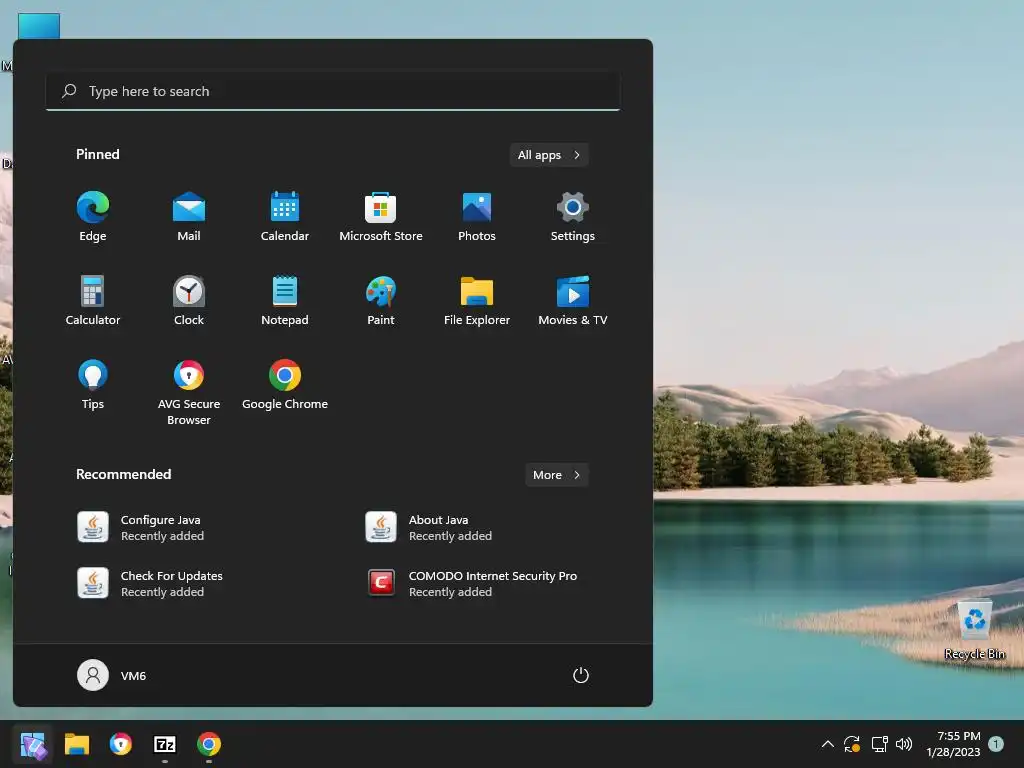This screenshot has width=1024, height=768.
Task: Open the clock showing 7:55 PM
Action: [953, 744]
